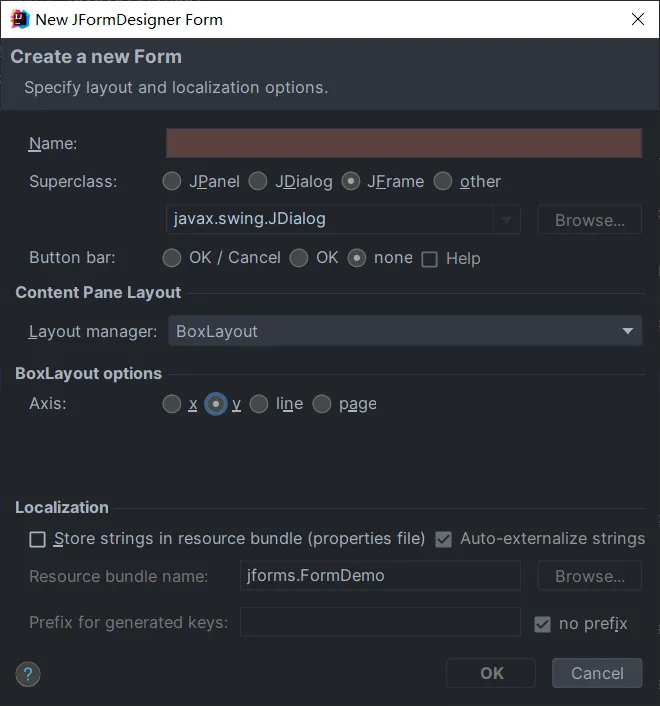Choose the JFrame superclass radio button
The height and width of the screenshot is (706, 660).
(350, 181)
